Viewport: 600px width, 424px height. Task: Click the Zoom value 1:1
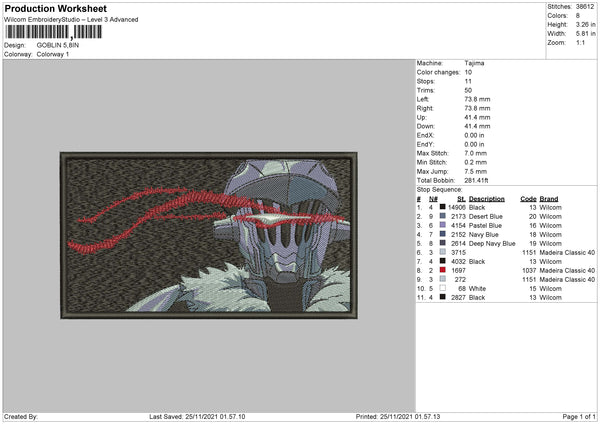point(580,42)
